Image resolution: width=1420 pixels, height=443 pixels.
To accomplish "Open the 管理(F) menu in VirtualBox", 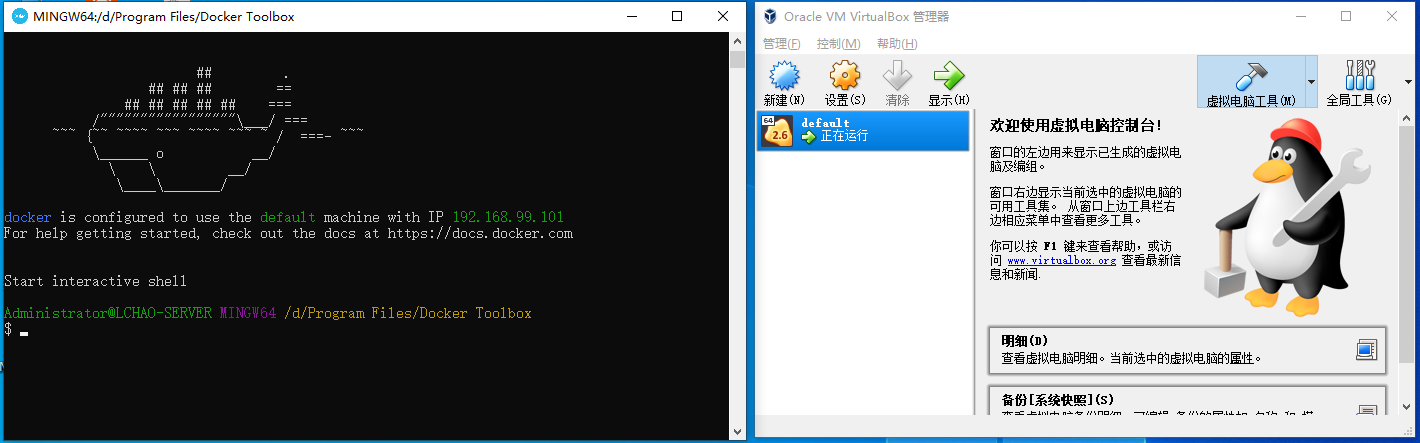I will (781, 44).
